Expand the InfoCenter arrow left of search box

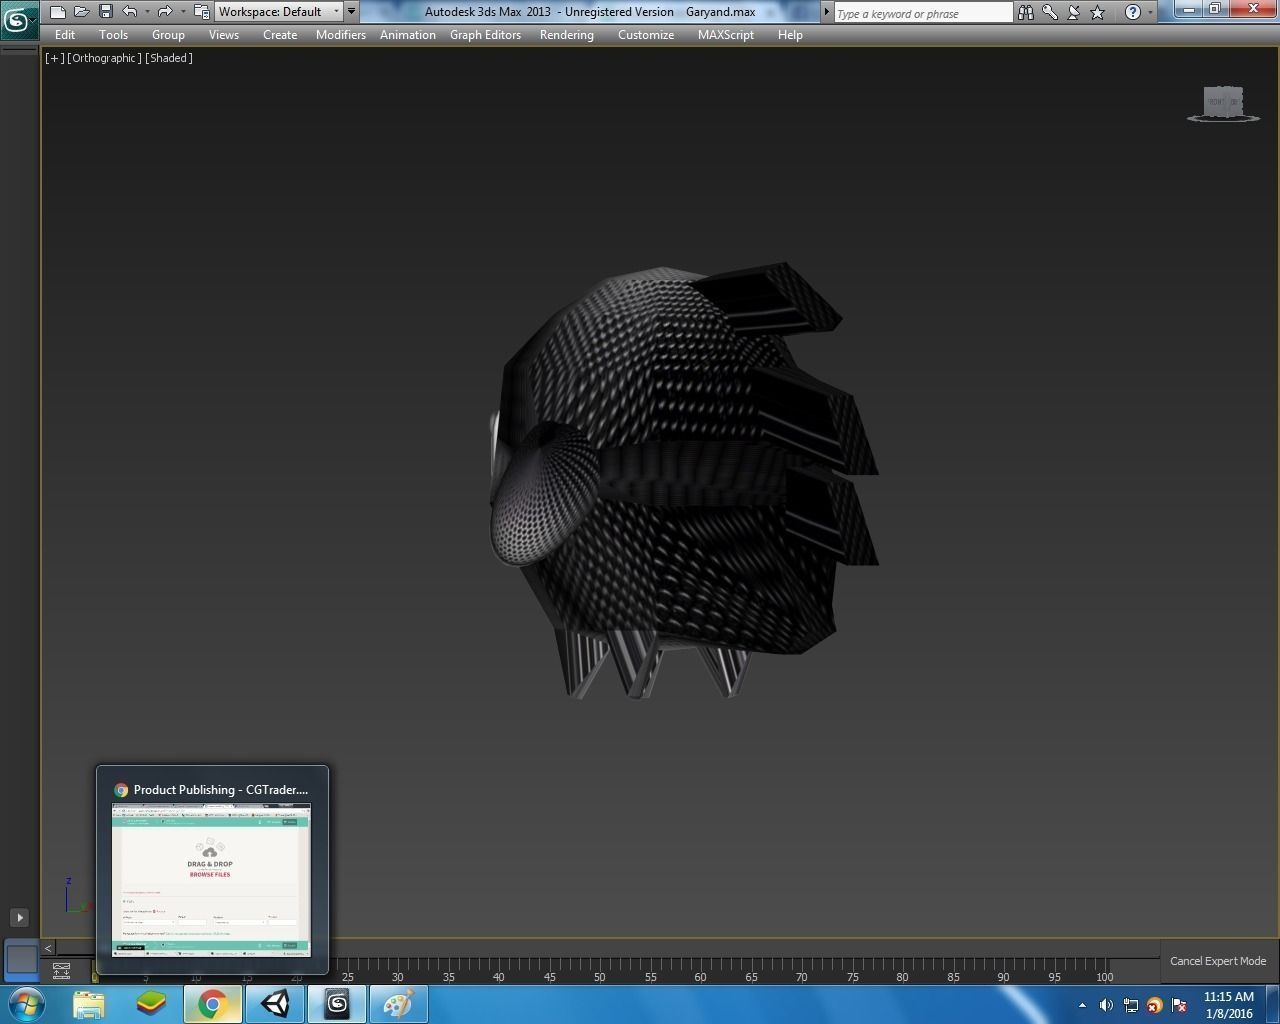tap(827, 12)
